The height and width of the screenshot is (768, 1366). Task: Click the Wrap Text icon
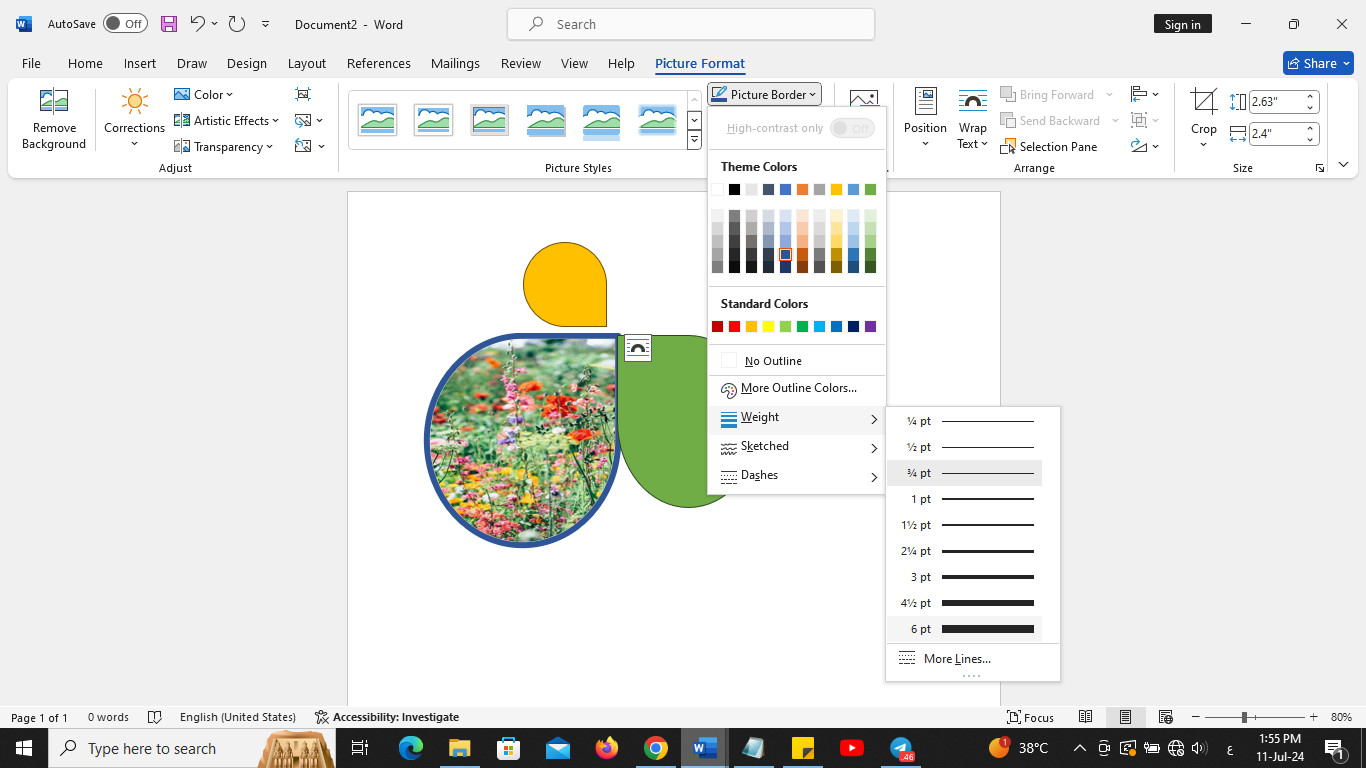tap(972, 101)
